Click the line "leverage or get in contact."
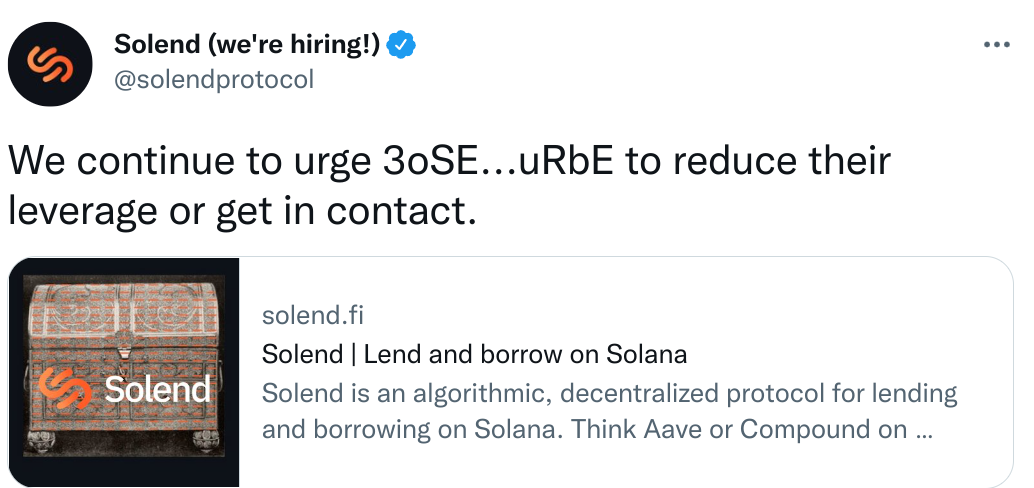Screen dimensions: 1034x488 pyautogui.click(x=241, y=211)
